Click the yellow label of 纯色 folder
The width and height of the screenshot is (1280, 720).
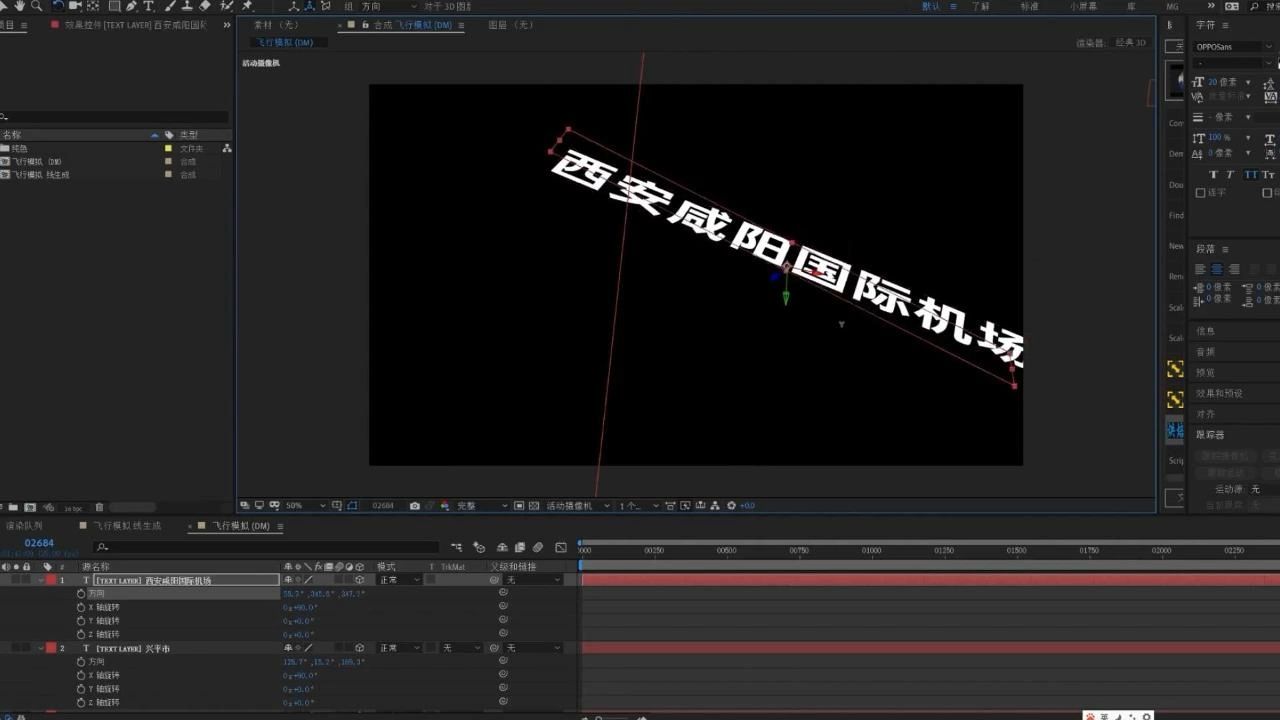click(x=169, y=148)
